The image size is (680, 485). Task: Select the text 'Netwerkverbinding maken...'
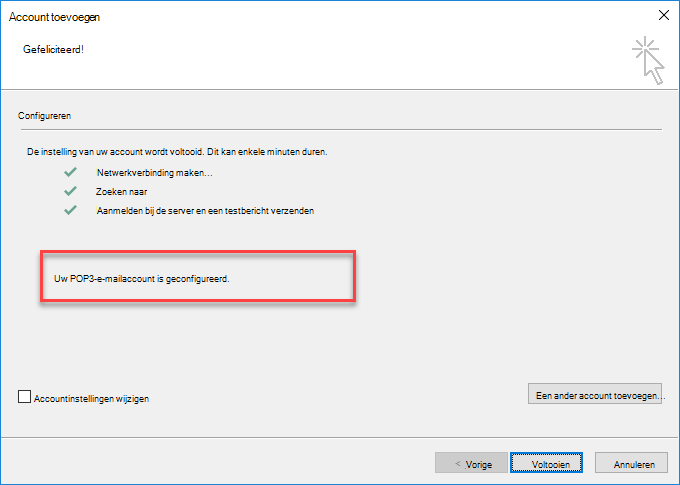pyautogui.click(x=154, y=173)
